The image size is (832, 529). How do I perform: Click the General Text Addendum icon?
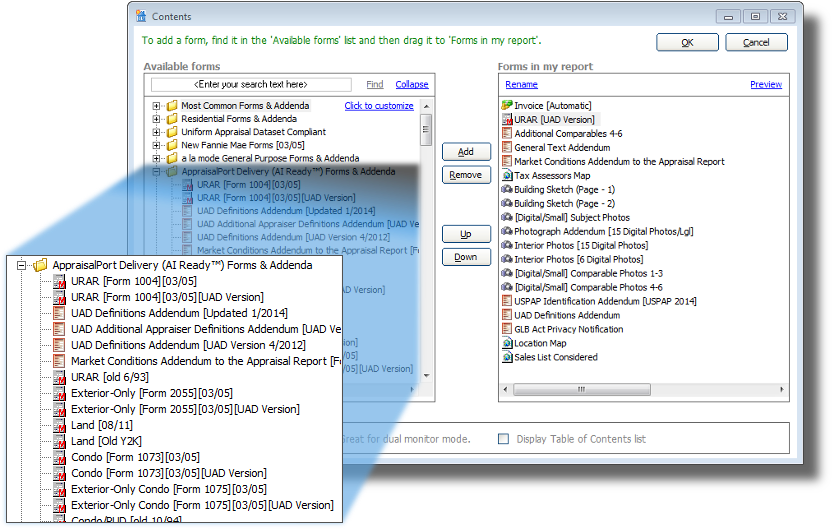[507, 147]
